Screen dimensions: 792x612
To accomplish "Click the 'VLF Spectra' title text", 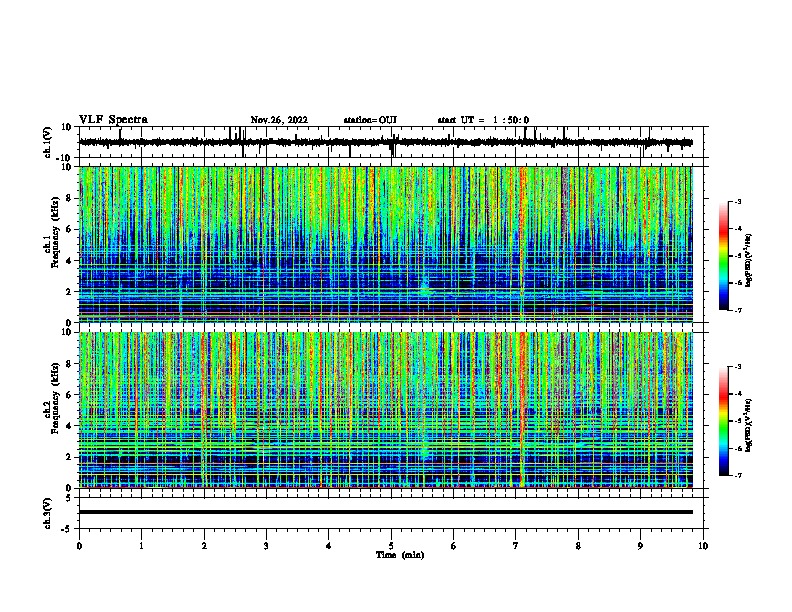I will 113,120.
